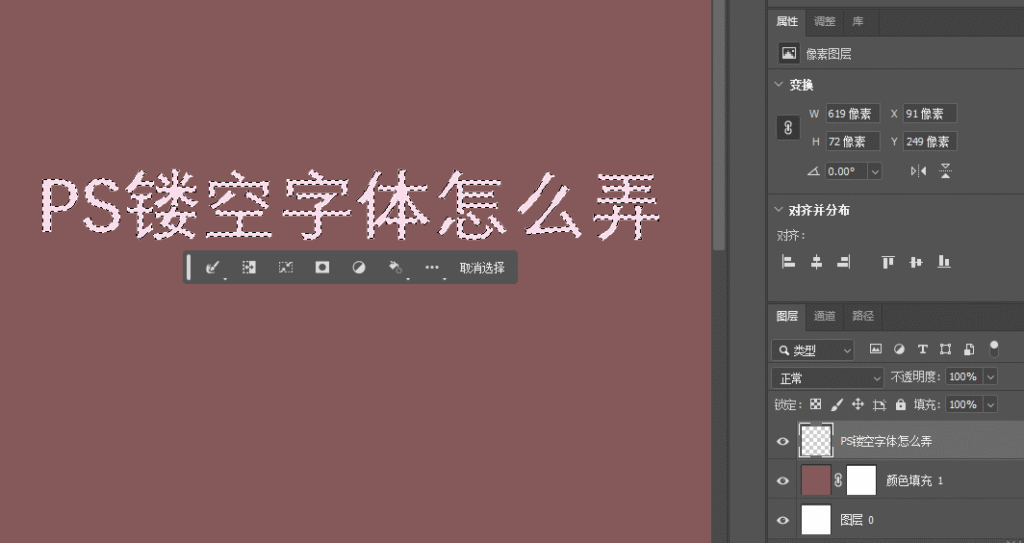Select the 颜色填充 1 layer mask thumbnail
This screenshot has width=1024, height=543.
(x=861, y=480)
